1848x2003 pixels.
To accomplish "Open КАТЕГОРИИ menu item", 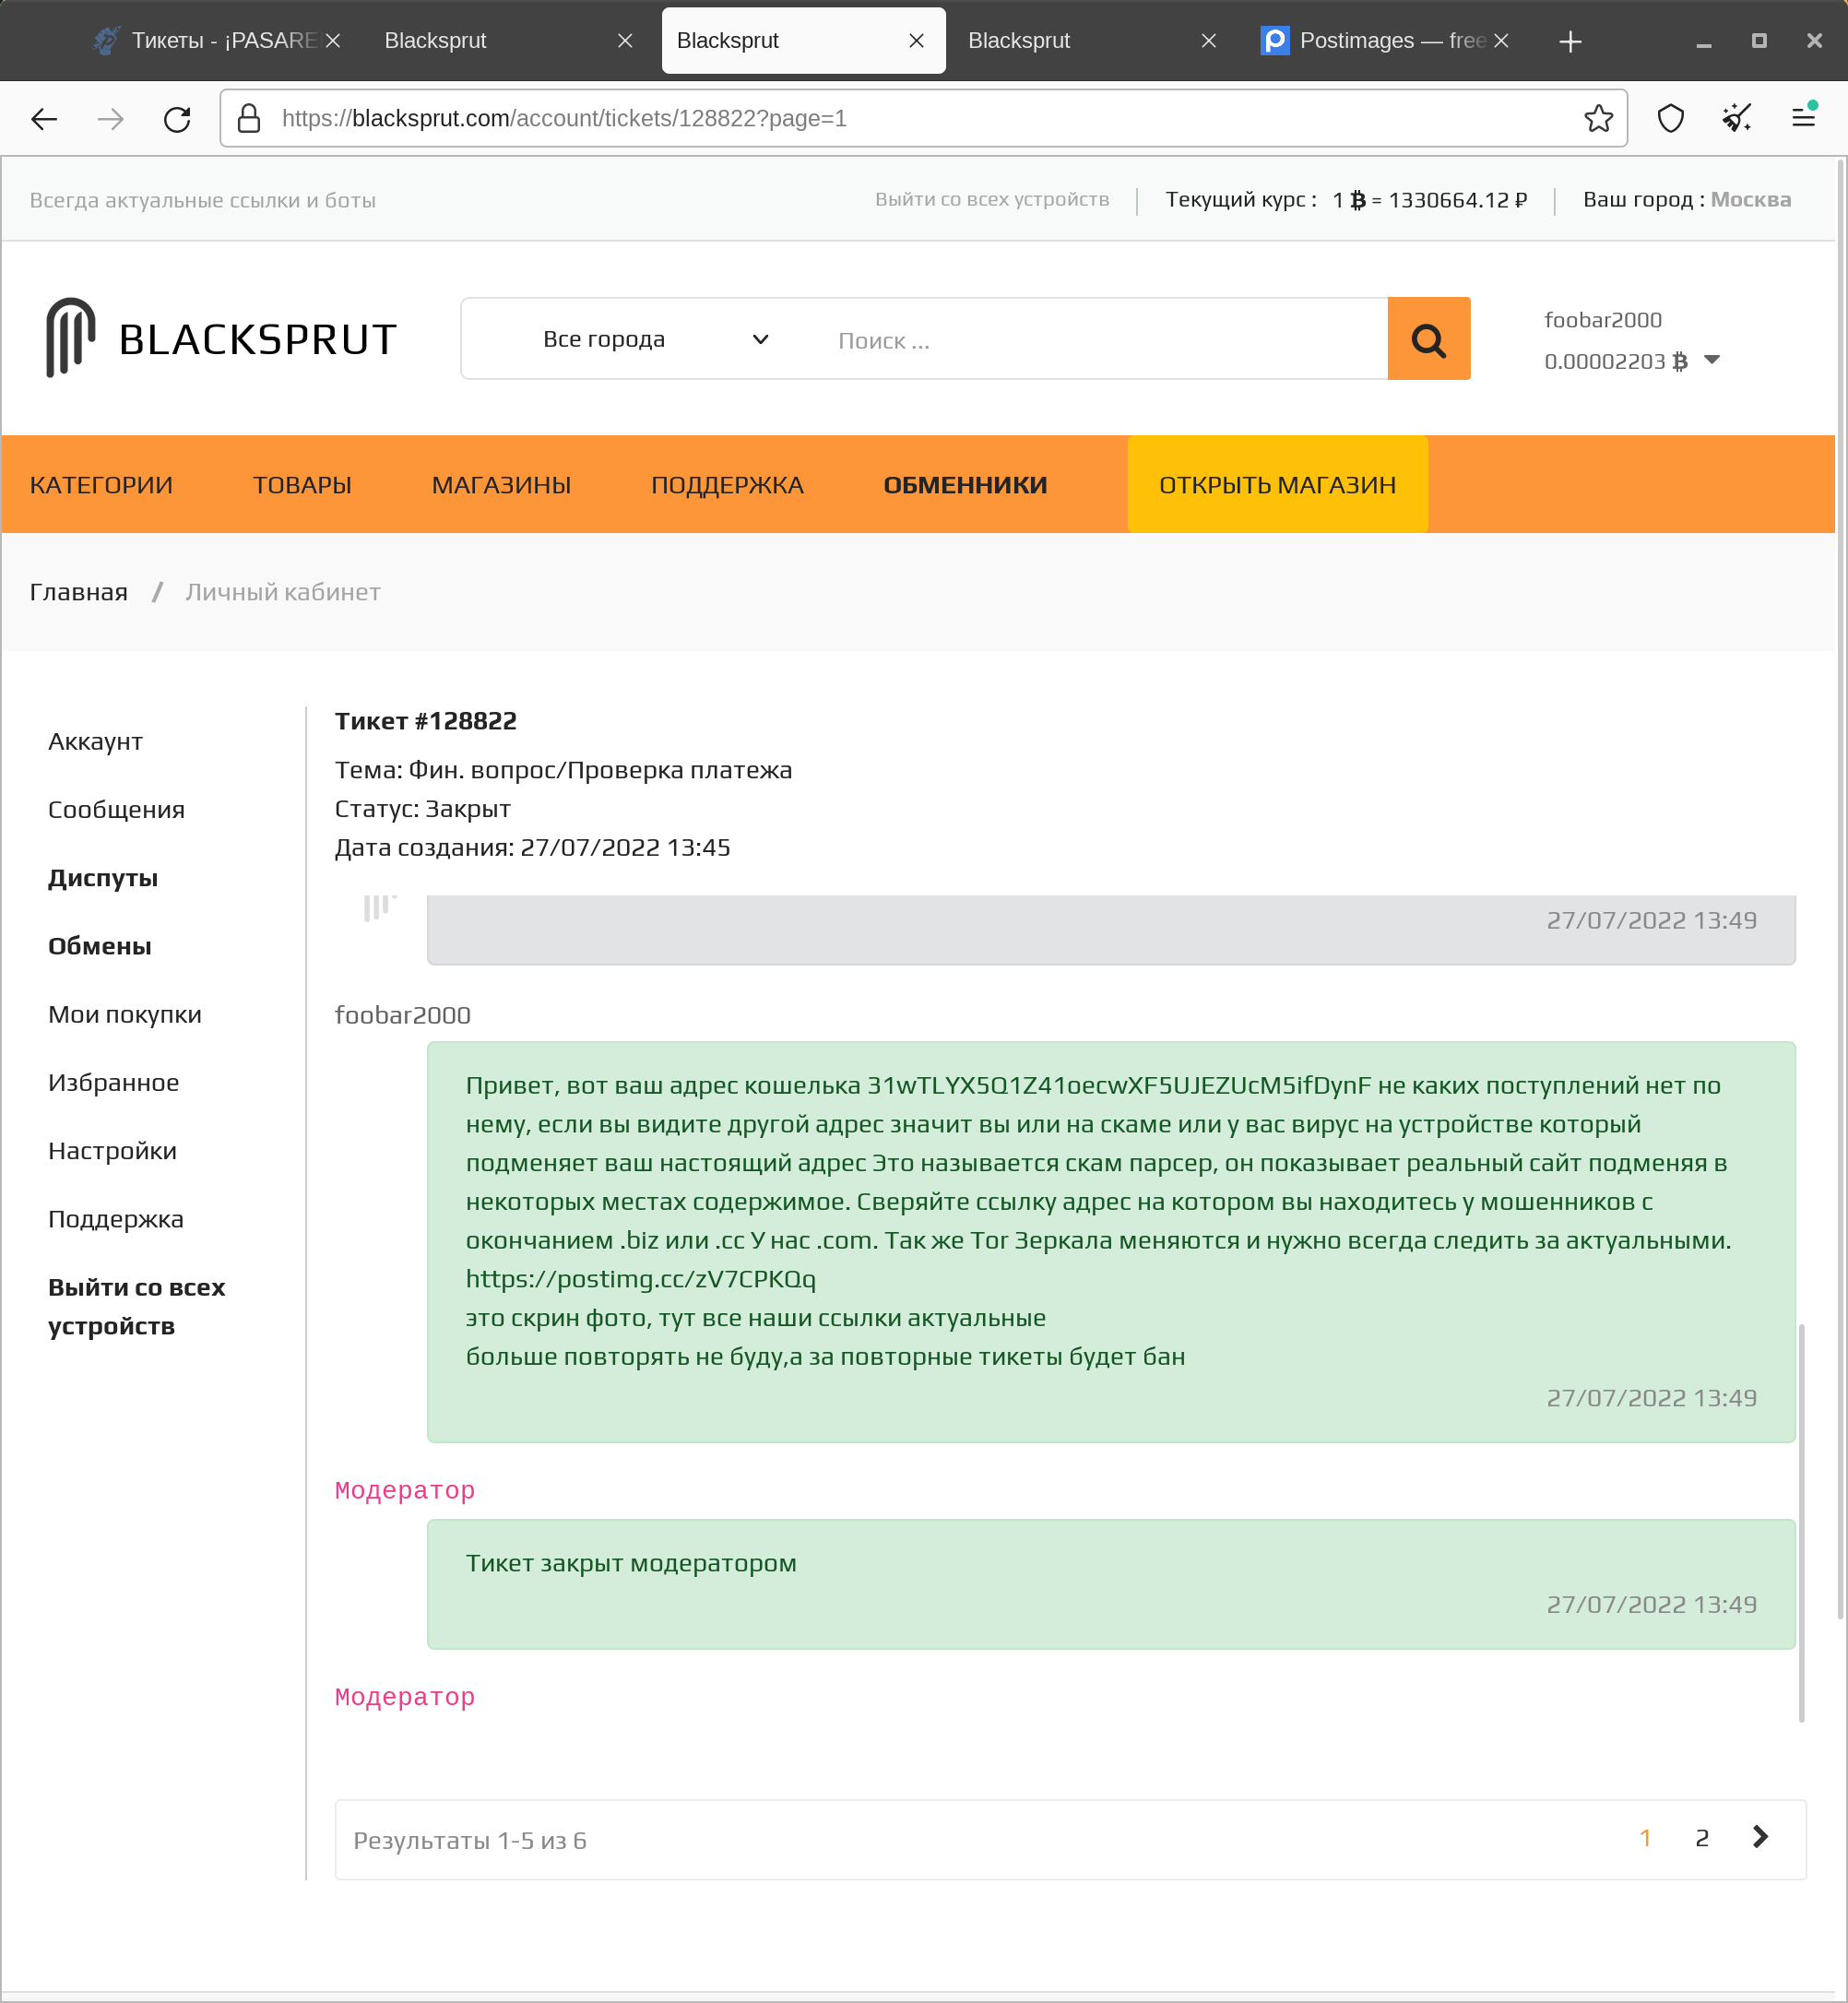I will 101,485.
